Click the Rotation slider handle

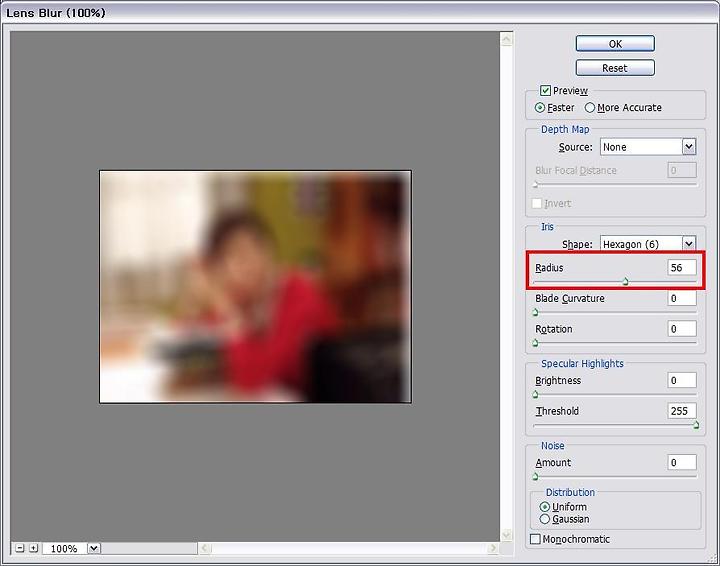[535, 342]
